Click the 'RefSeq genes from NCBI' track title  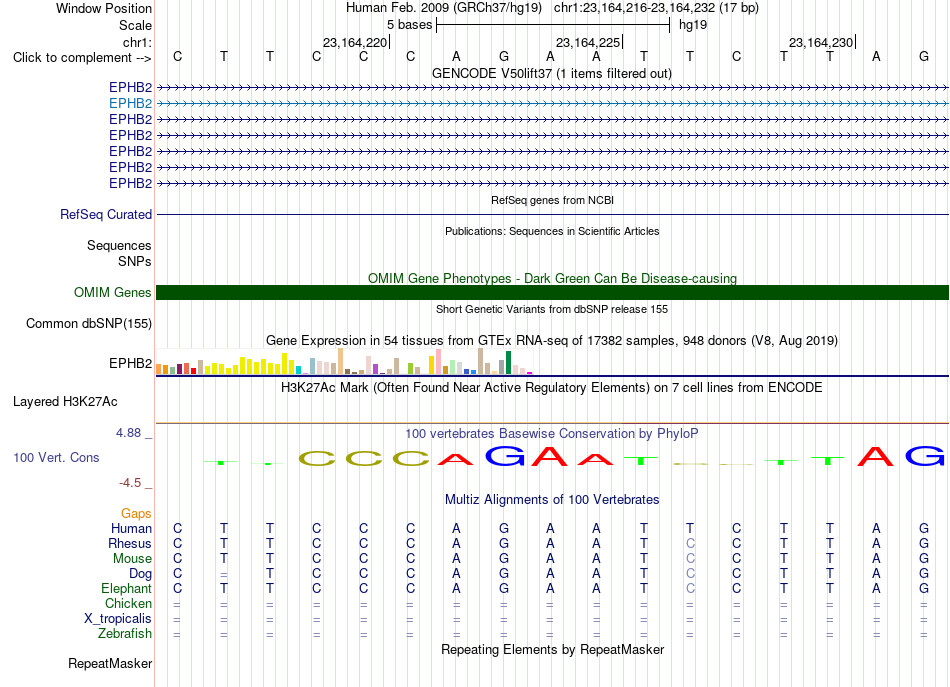553,200
